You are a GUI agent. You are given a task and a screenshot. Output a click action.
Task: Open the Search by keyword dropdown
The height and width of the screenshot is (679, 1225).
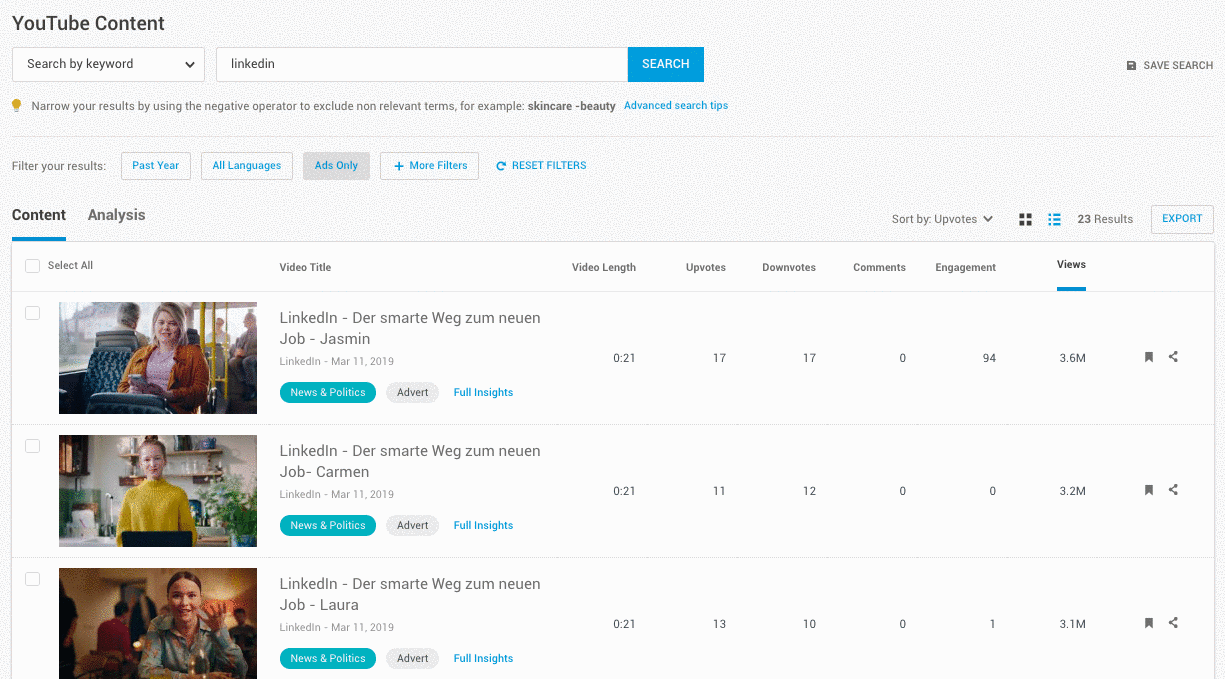108,64
